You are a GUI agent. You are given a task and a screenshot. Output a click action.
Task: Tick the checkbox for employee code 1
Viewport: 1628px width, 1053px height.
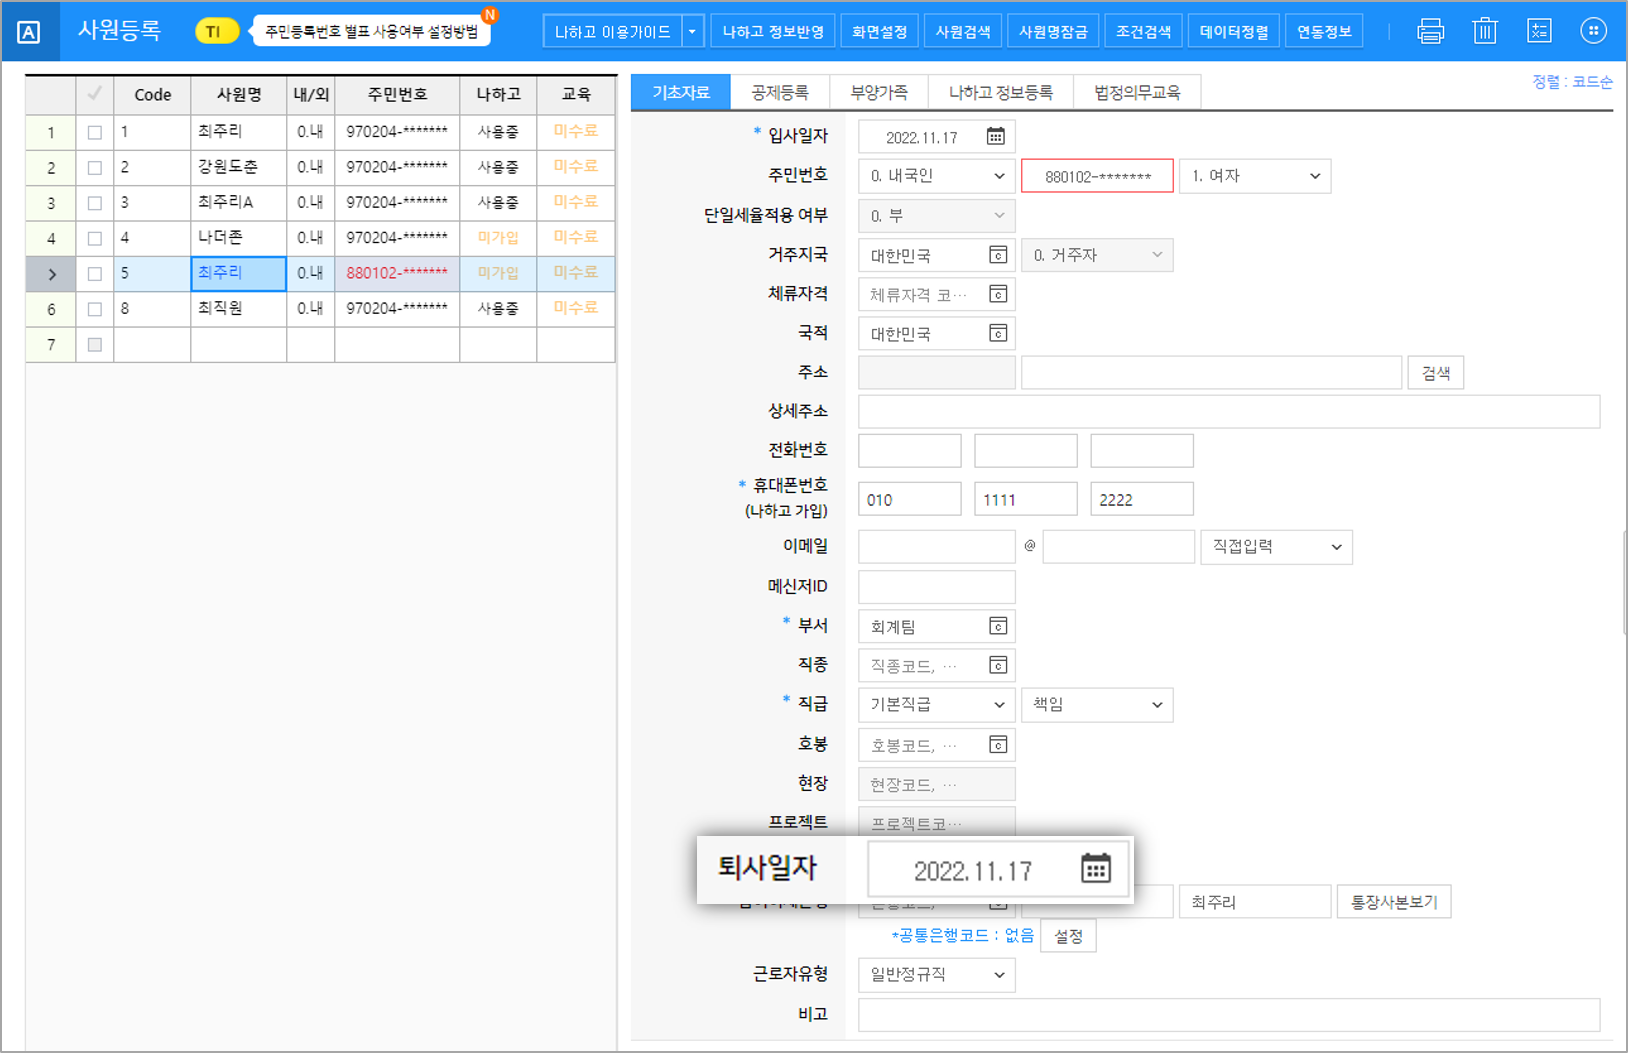pos(95,132)
